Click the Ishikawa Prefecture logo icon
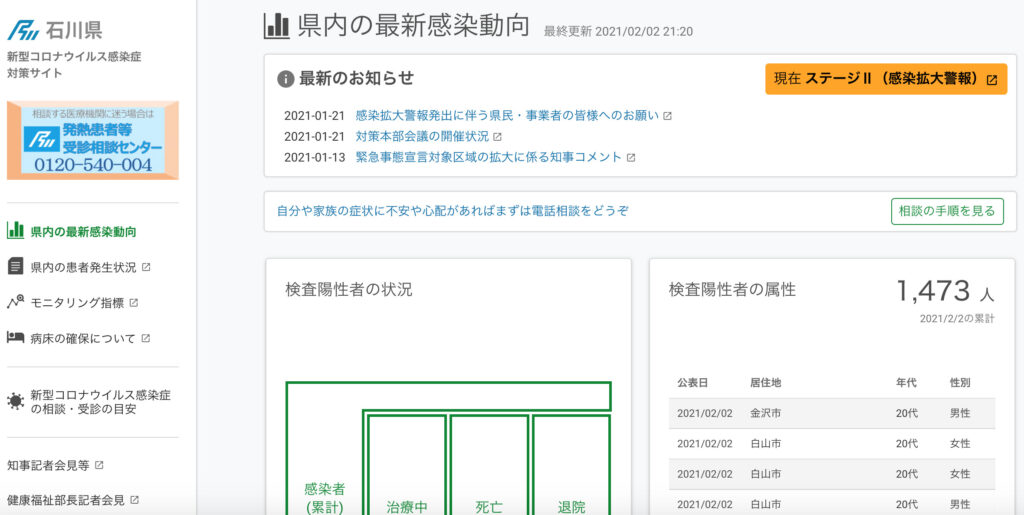1024x515 pixels. click(24, 29)
